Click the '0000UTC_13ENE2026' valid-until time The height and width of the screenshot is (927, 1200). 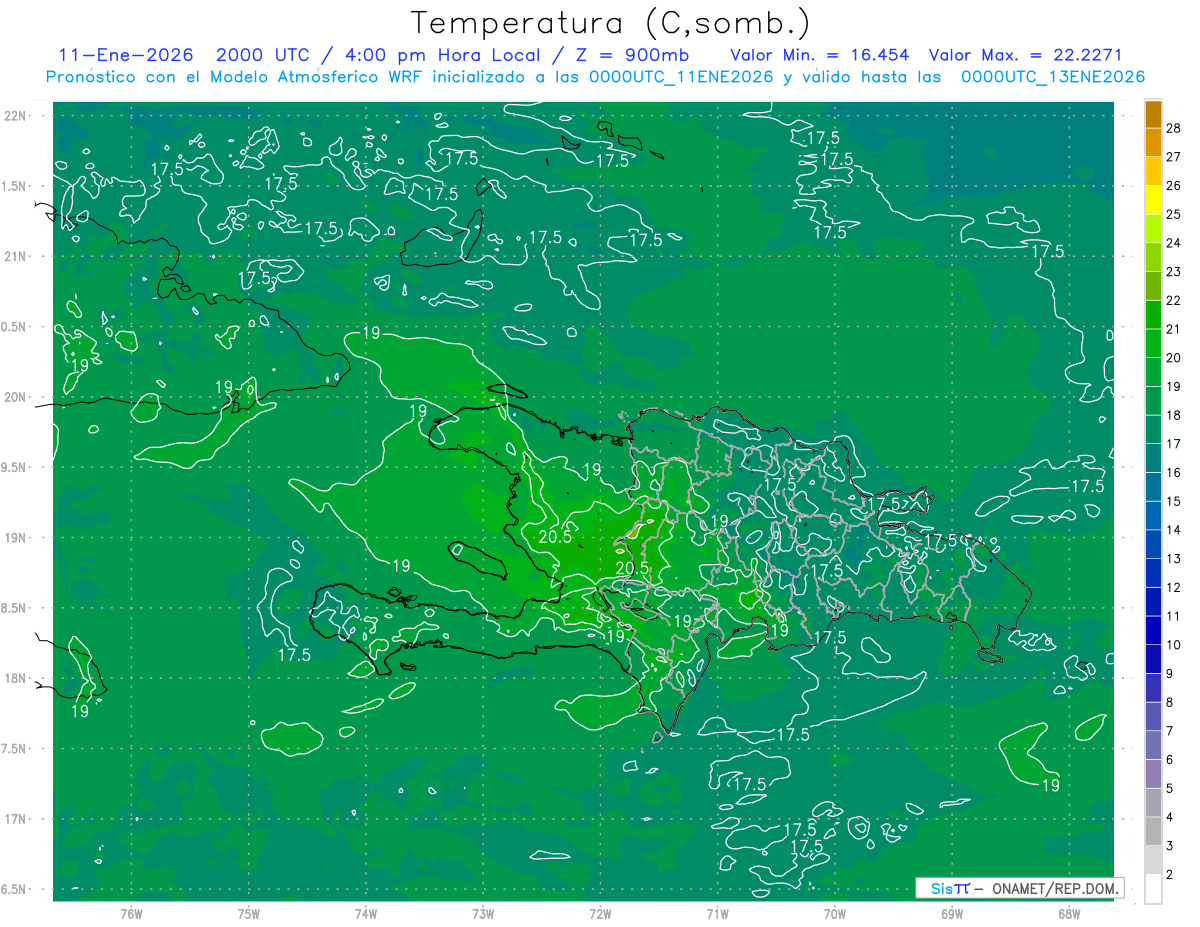tap(1053, 77)
